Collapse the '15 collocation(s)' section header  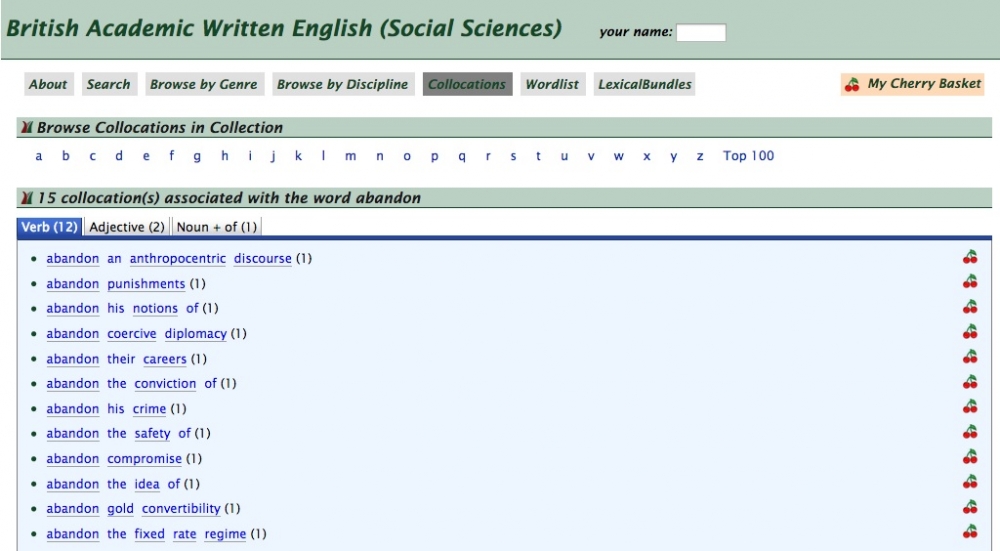27,198
